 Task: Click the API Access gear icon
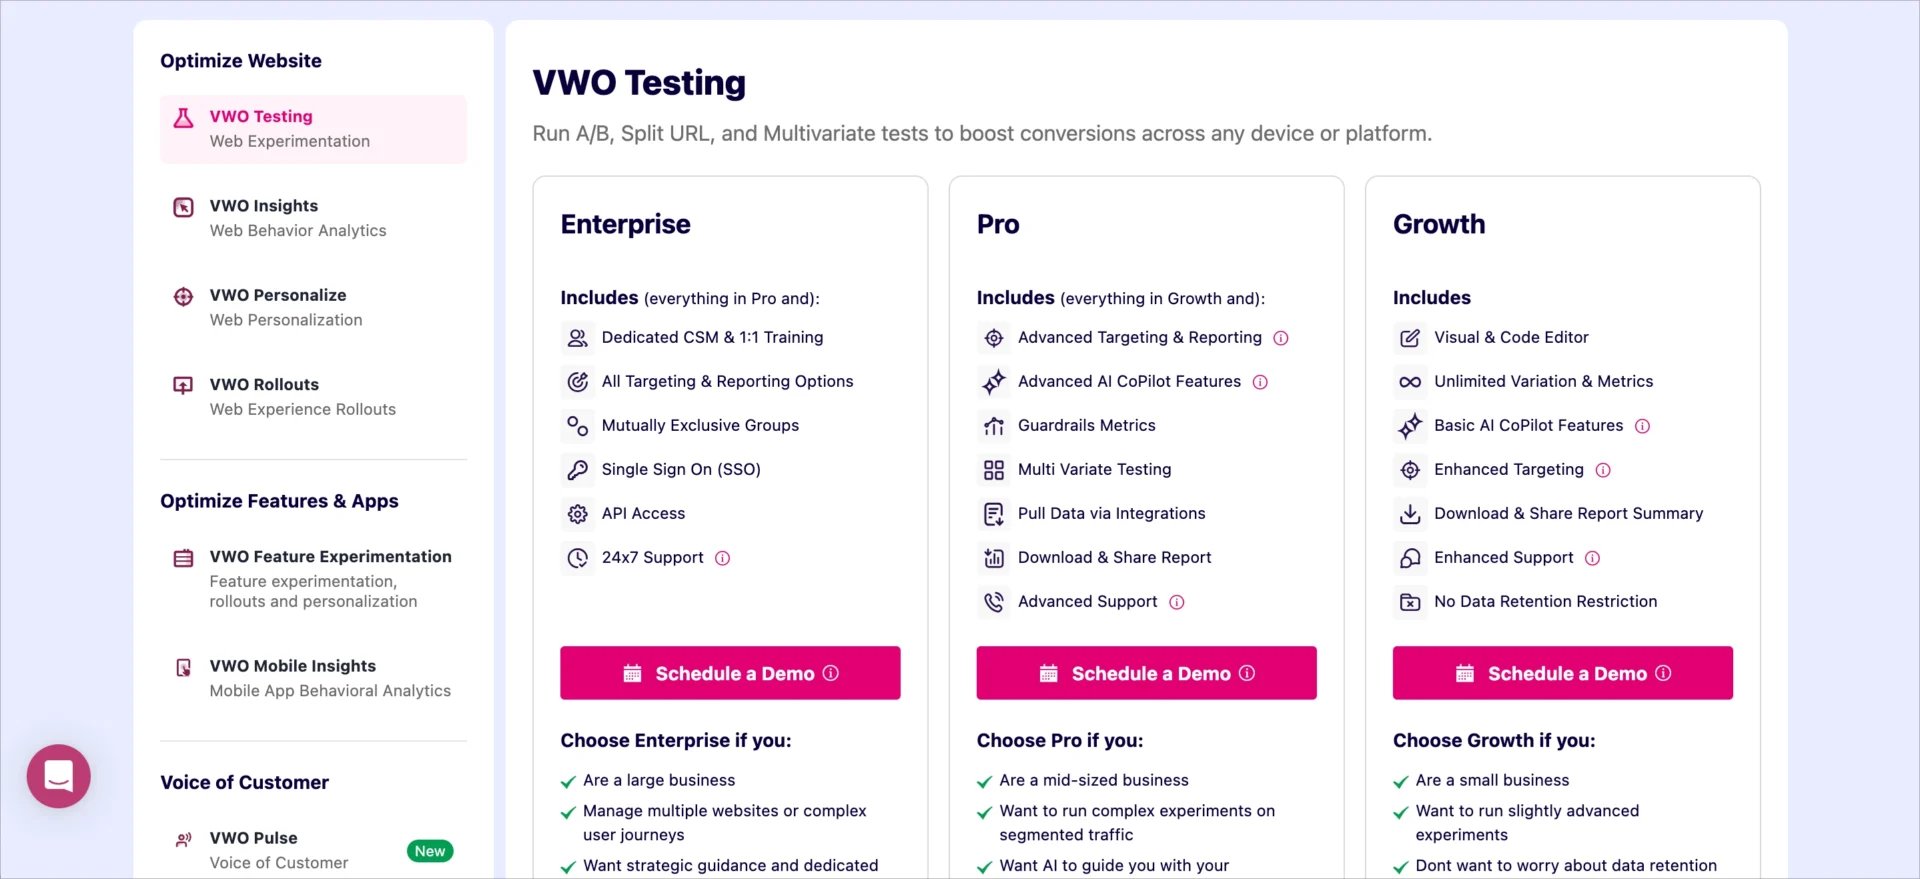(x=577, y=514)
